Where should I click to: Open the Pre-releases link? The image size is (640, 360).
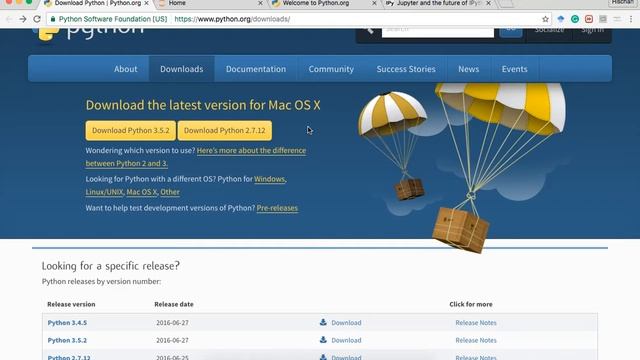pos(277,208)
